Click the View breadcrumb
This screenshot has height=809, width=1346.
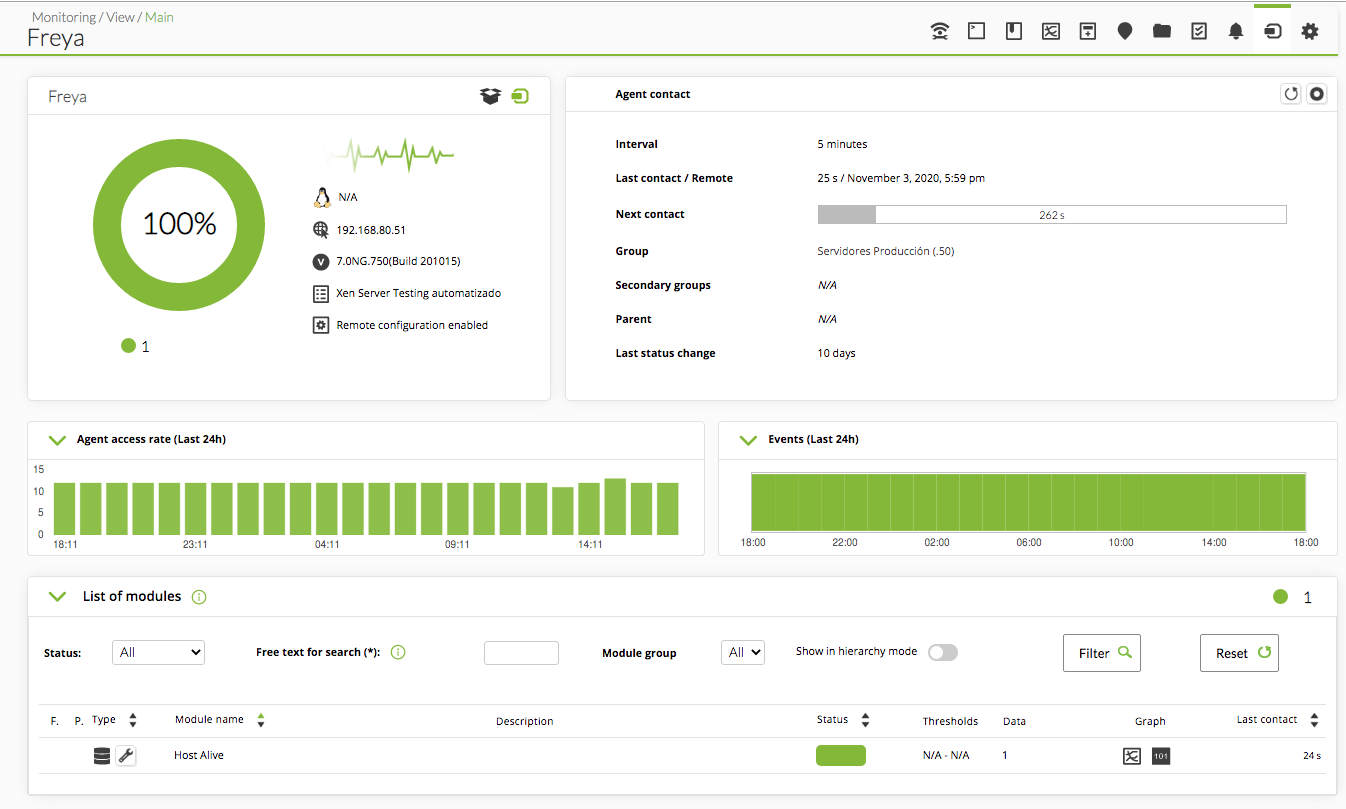121,17
